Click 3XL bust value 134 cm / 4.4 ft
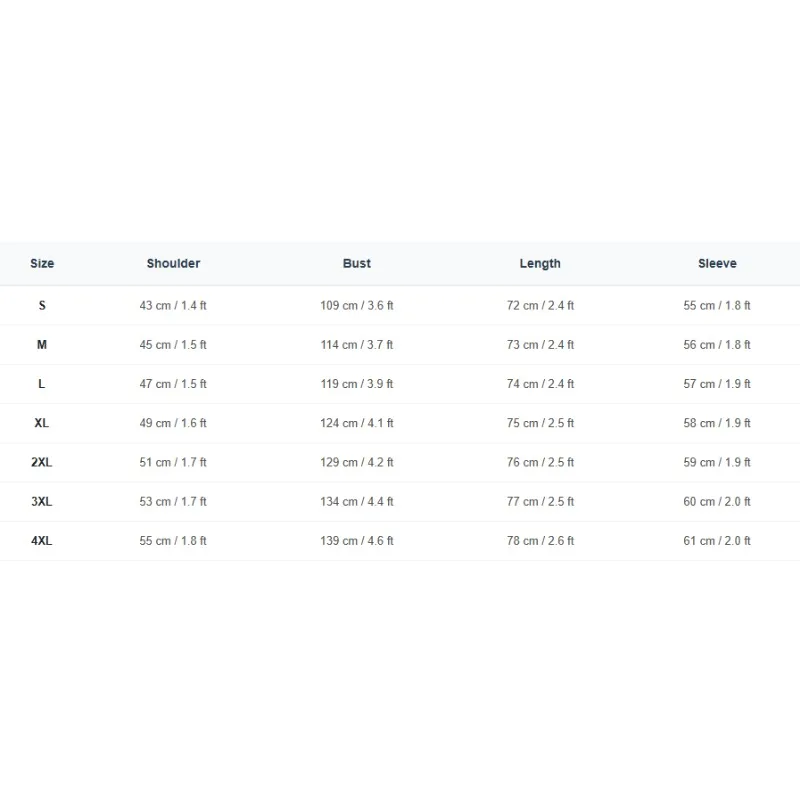 [x=357, y=502]
